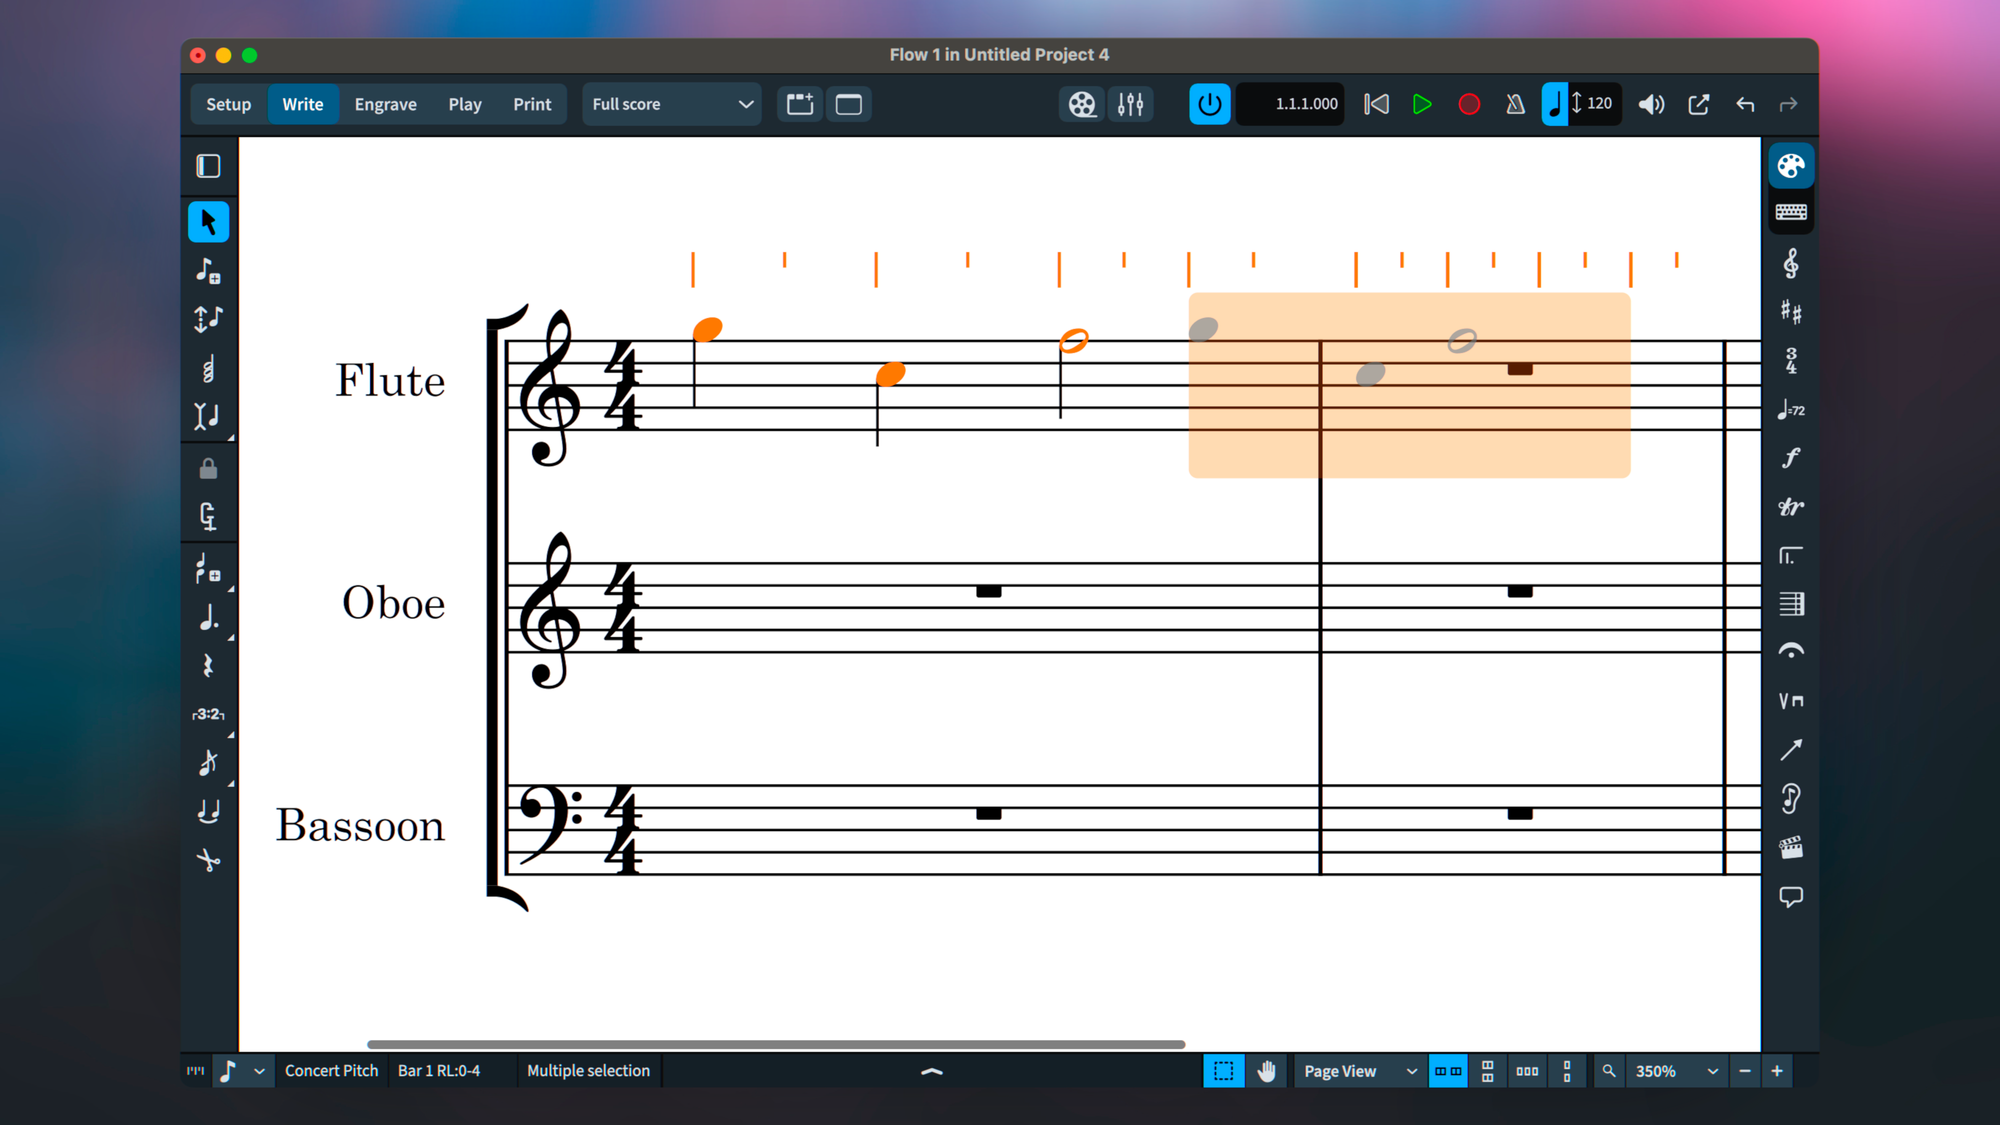Viewport: 2000px width, 1125px height.
Task: Switch to Setup mode tab
Action: (228, 104)
